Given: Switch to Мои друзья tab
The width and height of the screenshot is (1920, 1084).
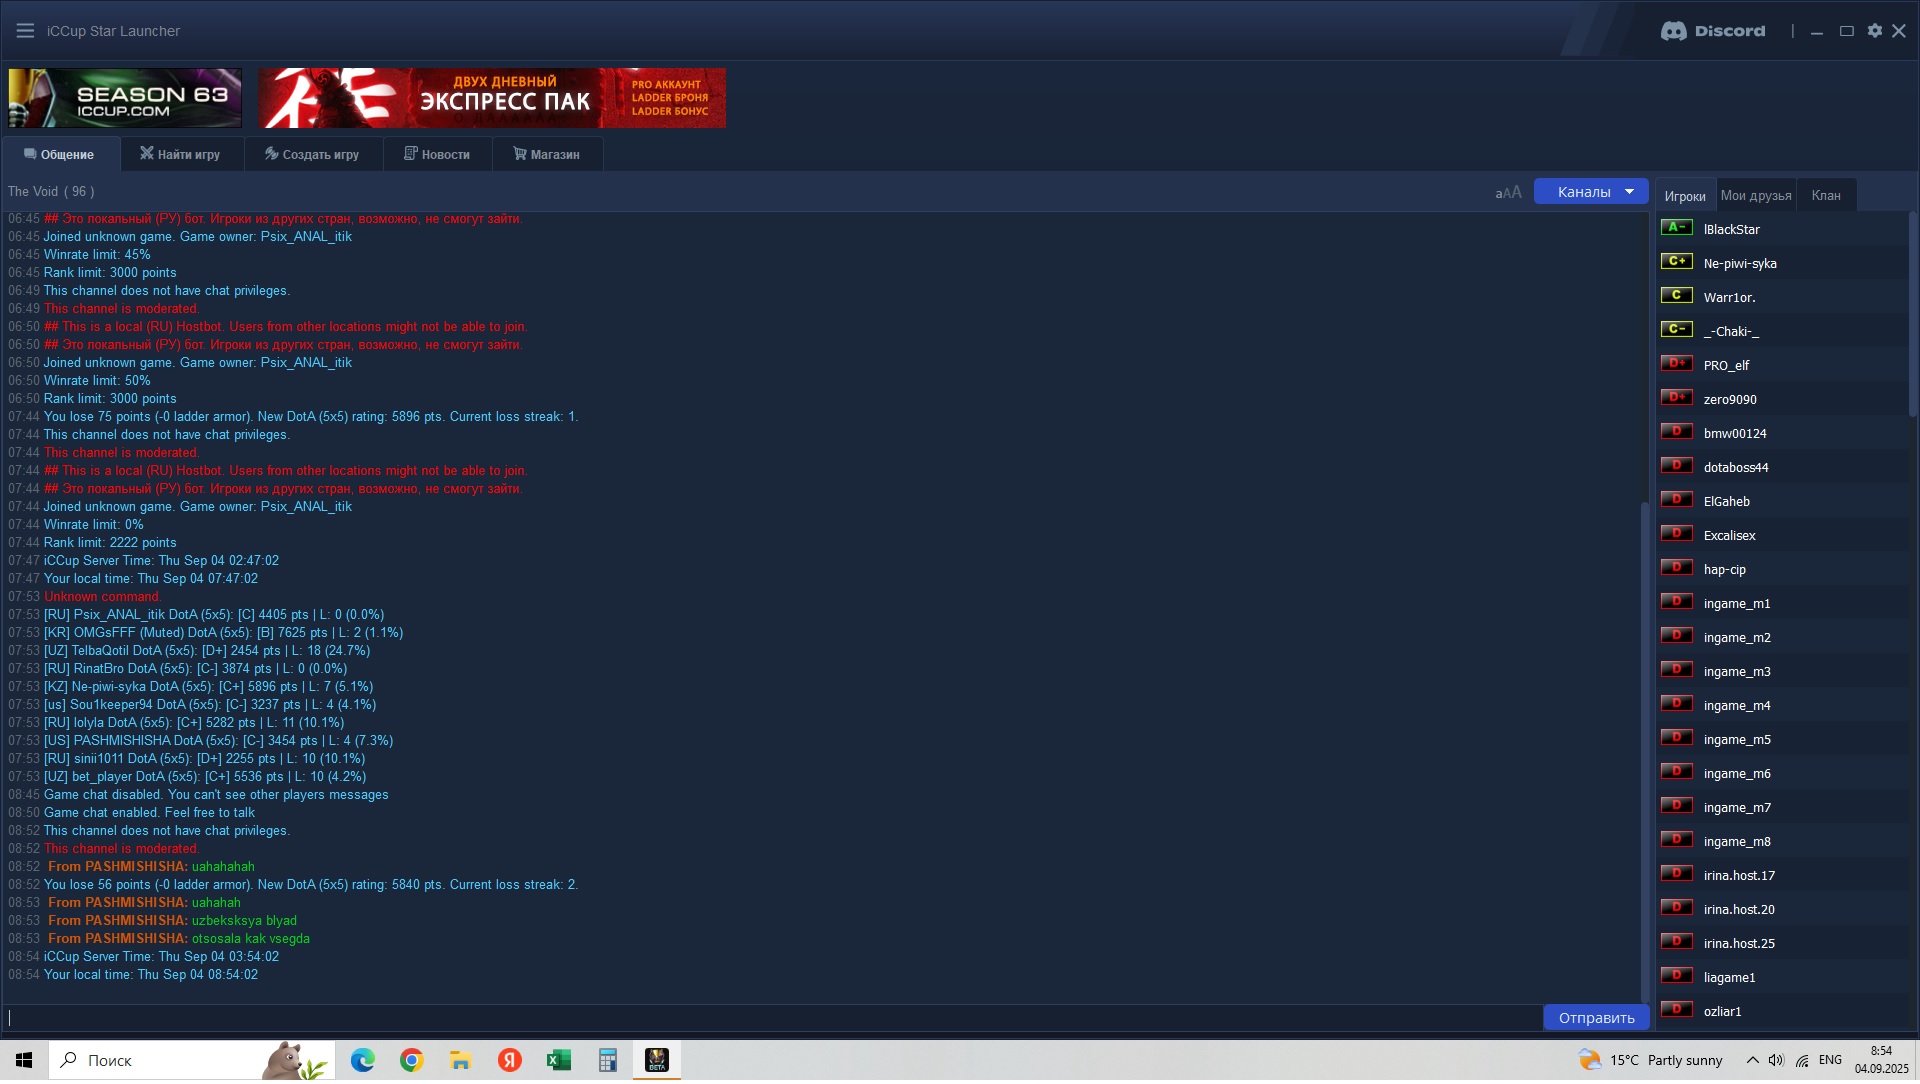Looking at the screenshot, I should tap(1756, 196).
